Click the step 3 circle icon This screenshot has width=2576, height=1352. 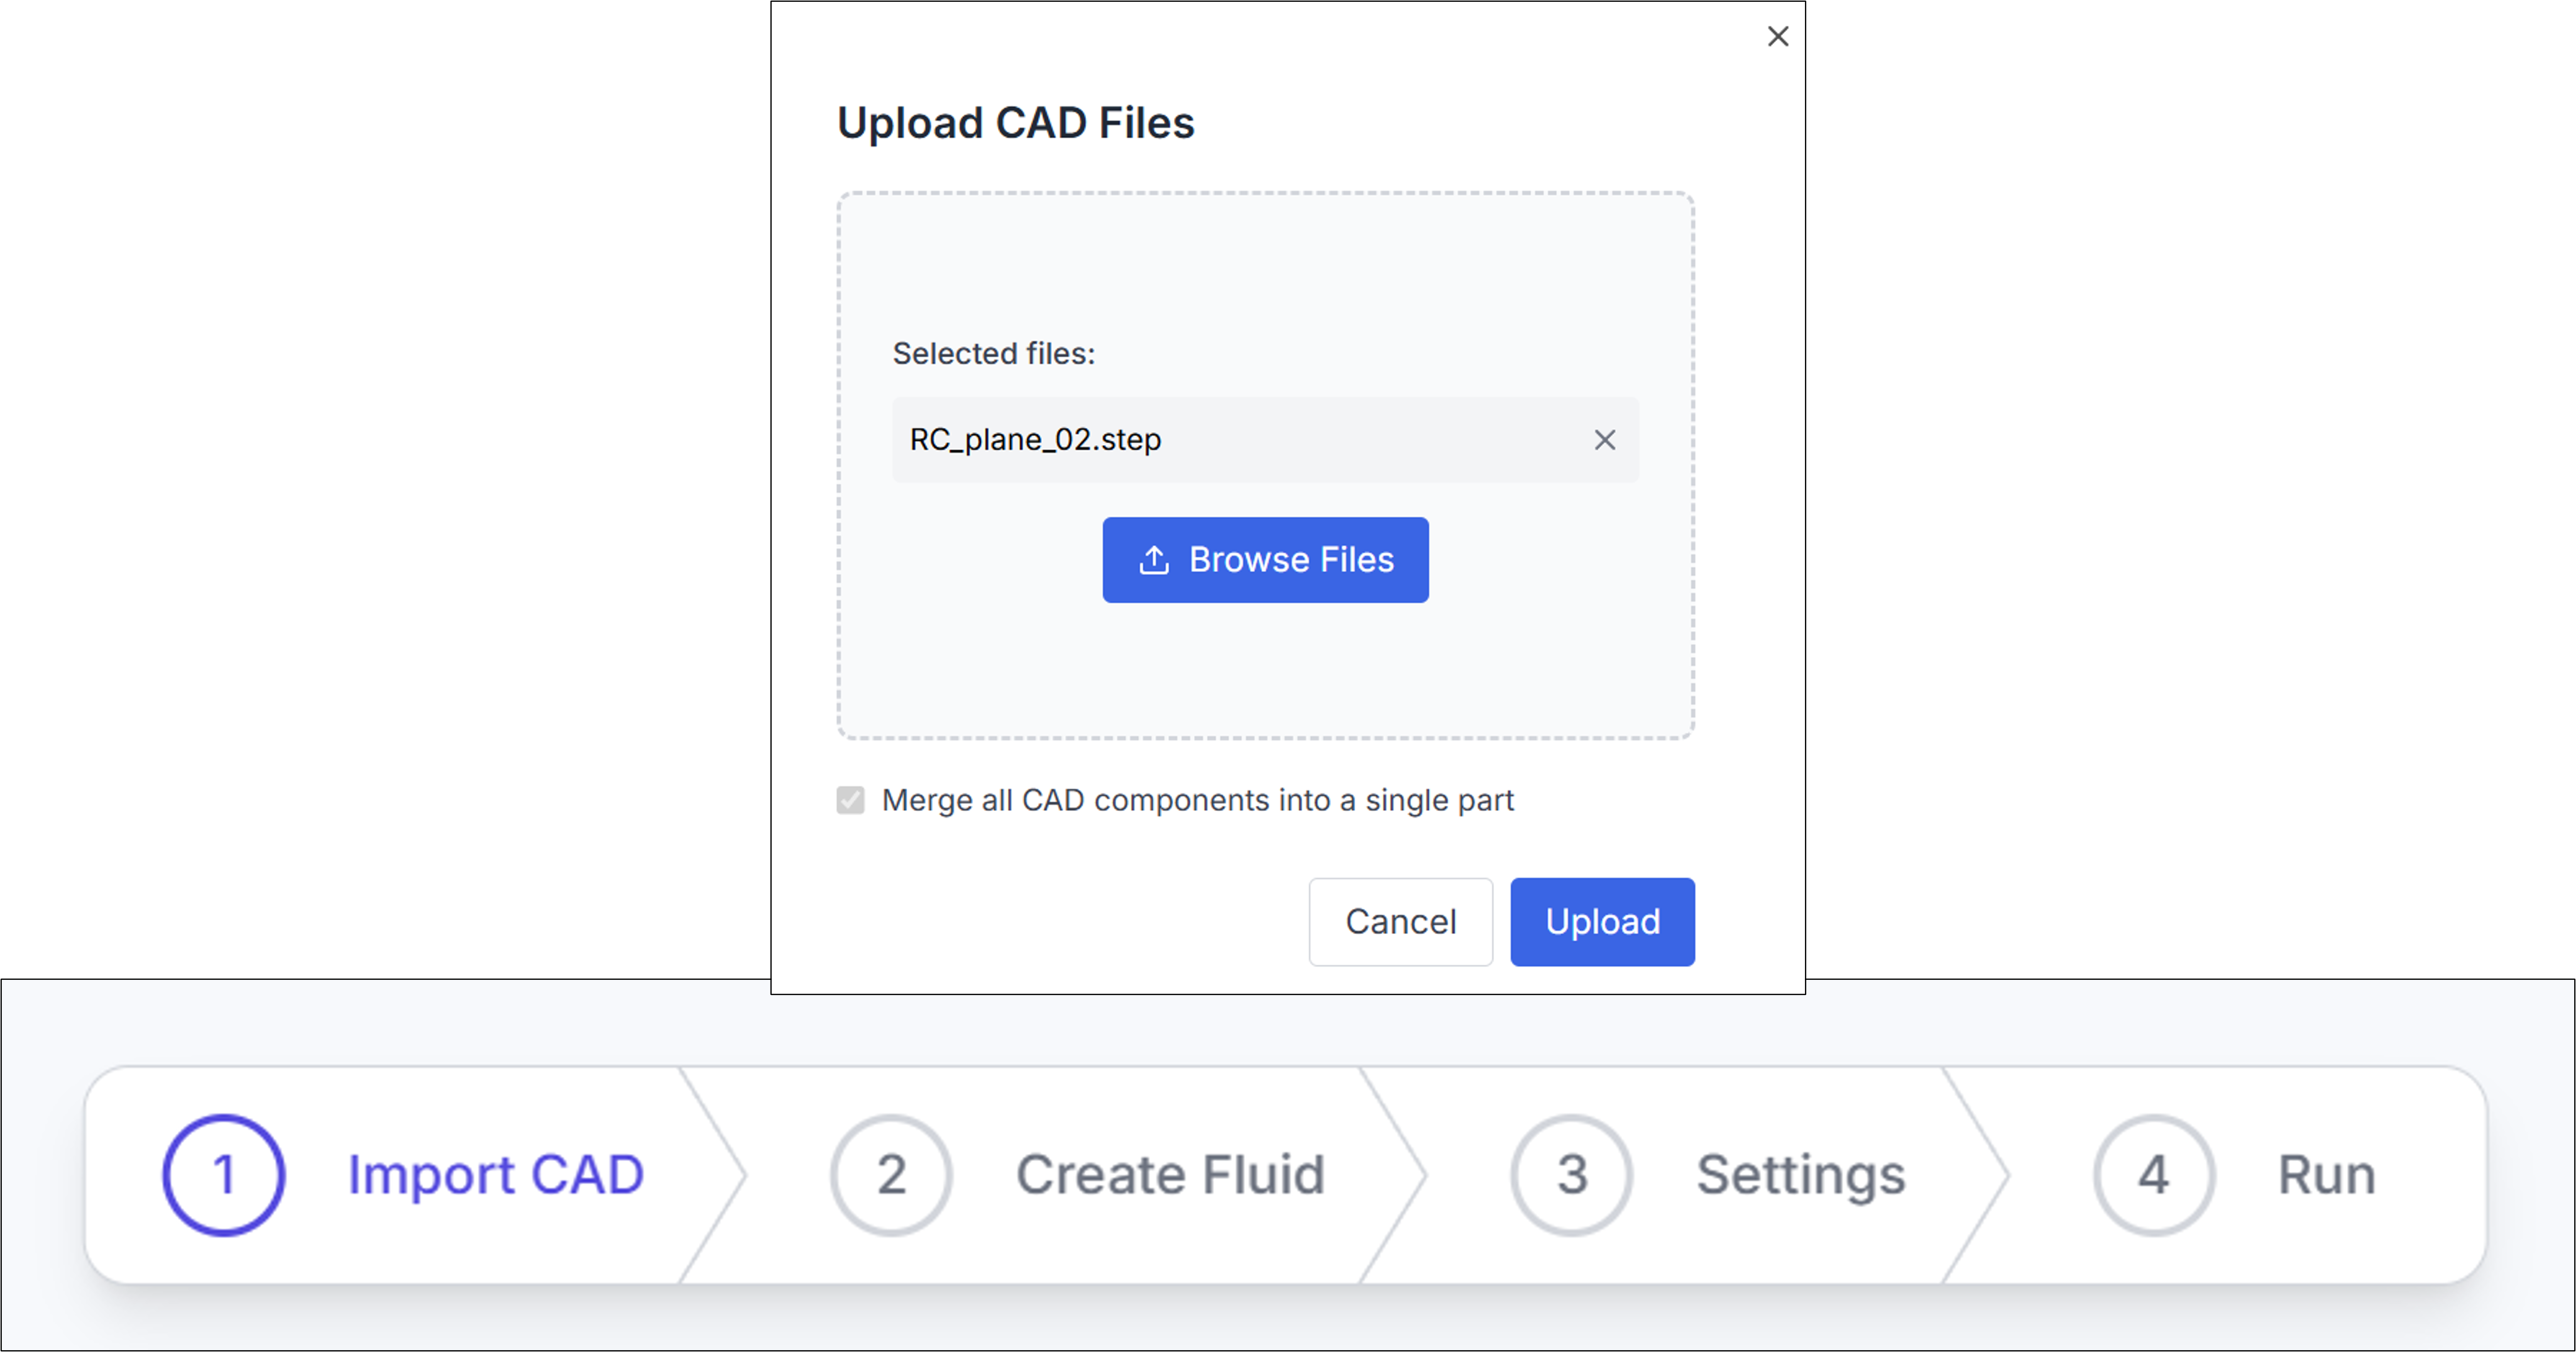coord(1570,1175)
